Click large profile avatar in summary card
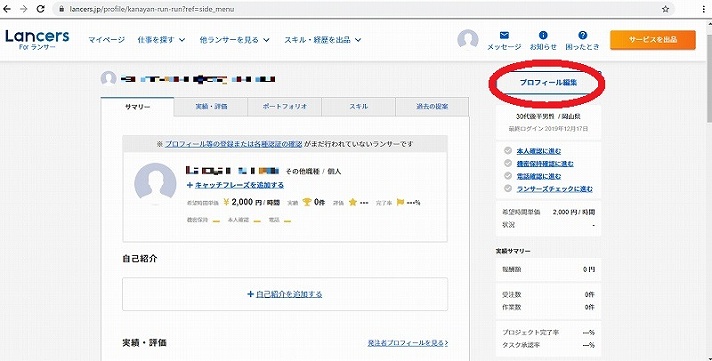 pos(155,184)
